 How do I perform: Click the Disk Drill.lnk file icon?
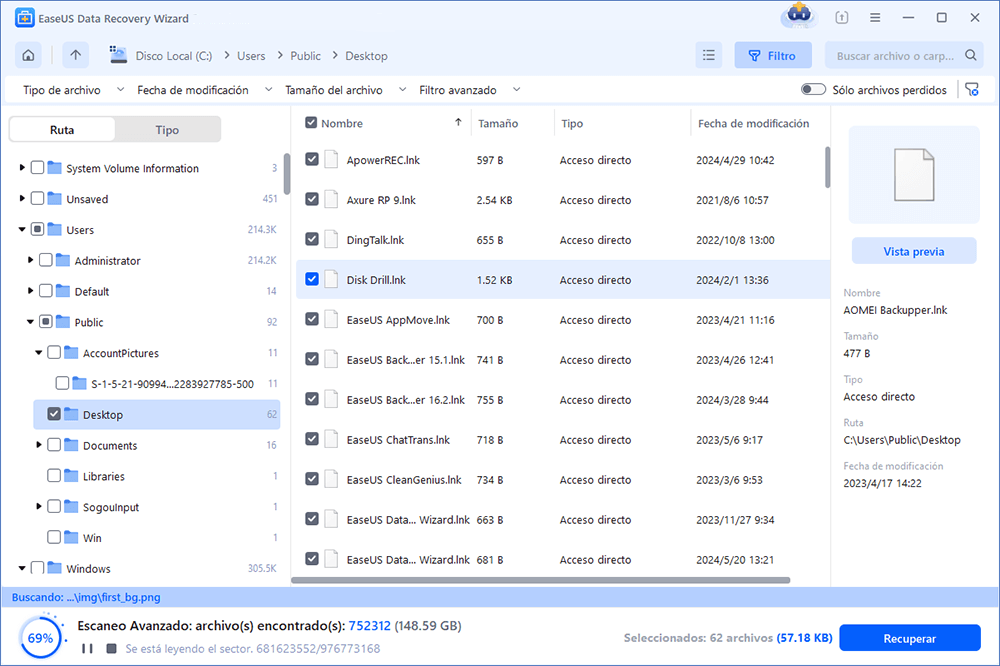click(331, 279)
